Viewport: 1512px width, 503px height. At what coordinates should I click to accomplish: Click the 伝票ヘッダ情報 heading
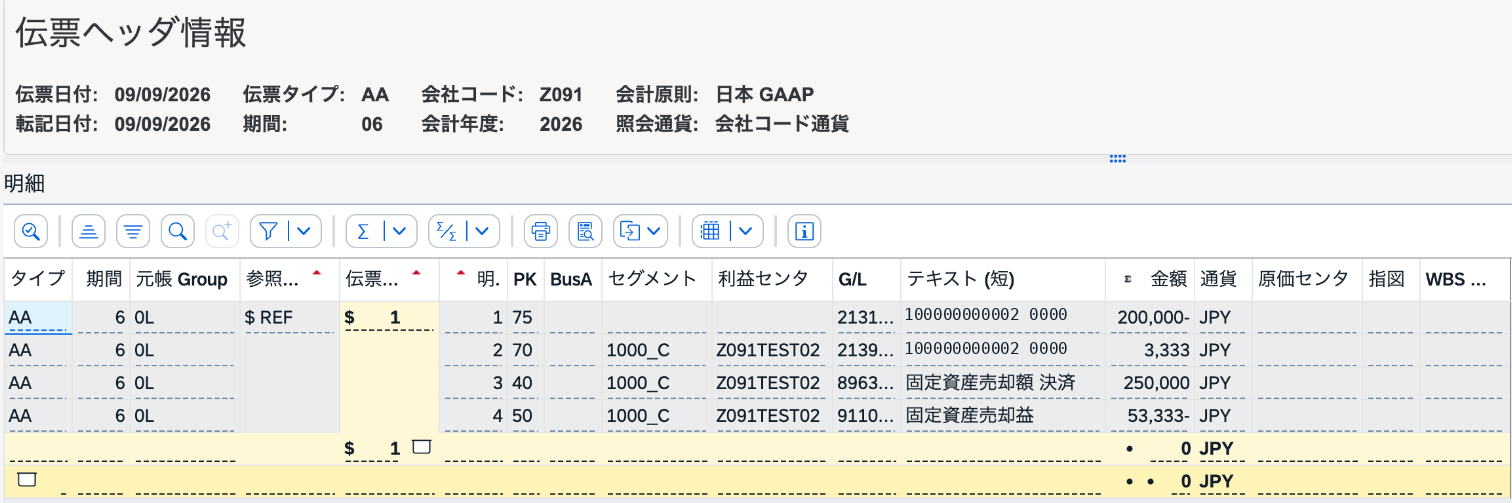[x=131, y=33]
